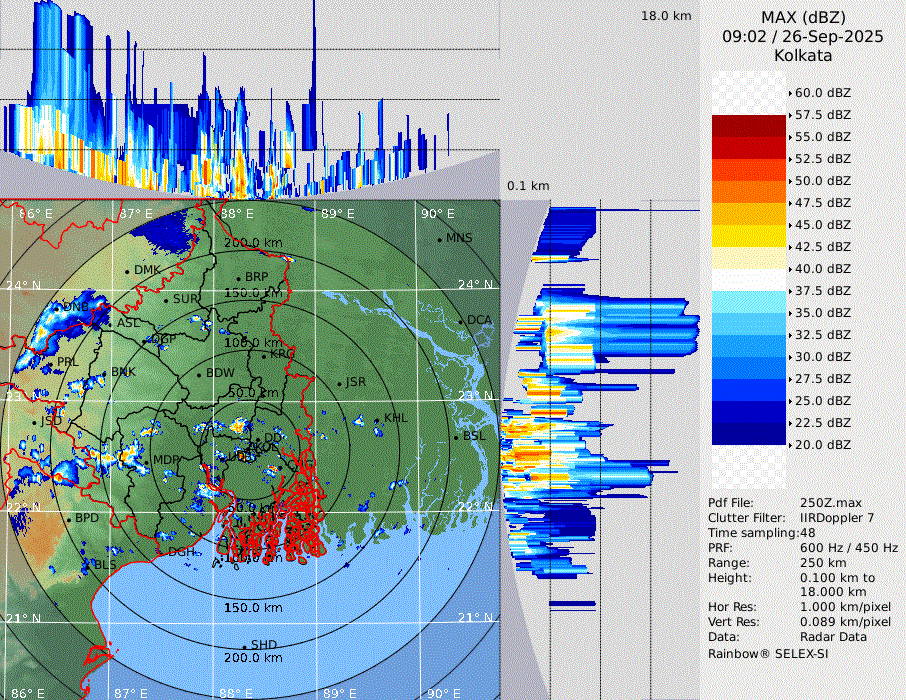The image size is (906, 700).
Task: Click the DMK station marker
Action: [128, 271]
